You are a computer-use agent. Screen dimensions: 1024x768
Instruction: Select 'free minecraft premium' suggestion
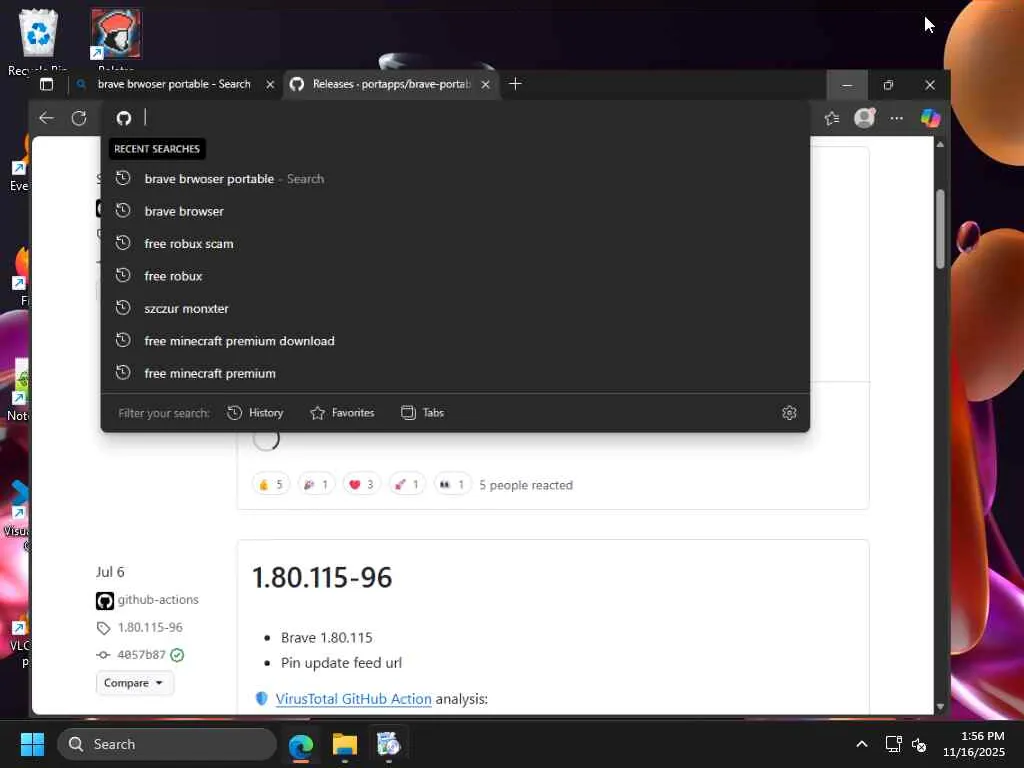[455, 374]
